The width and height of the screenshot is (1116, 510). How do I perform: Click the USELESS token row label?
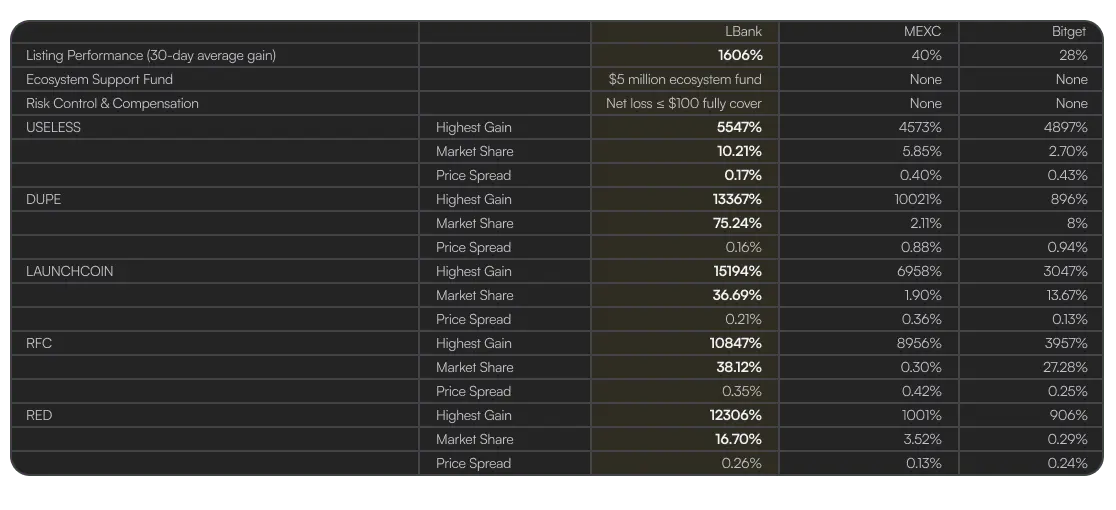(53, 127)
